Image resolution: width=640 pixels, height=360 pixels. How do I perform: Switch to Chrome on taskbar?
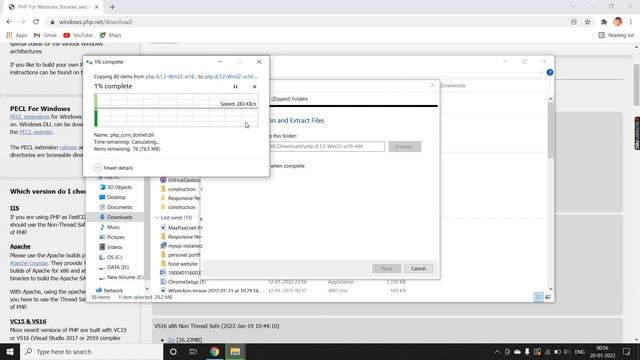pyautogui.click(x=214, y=351)
